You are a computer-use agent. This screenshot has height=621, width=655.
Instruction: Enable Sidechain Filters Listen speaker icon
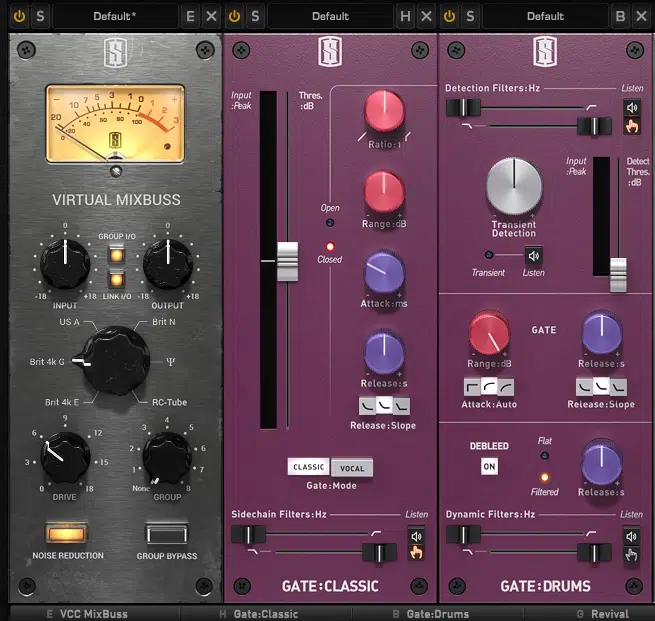(416, 537)
